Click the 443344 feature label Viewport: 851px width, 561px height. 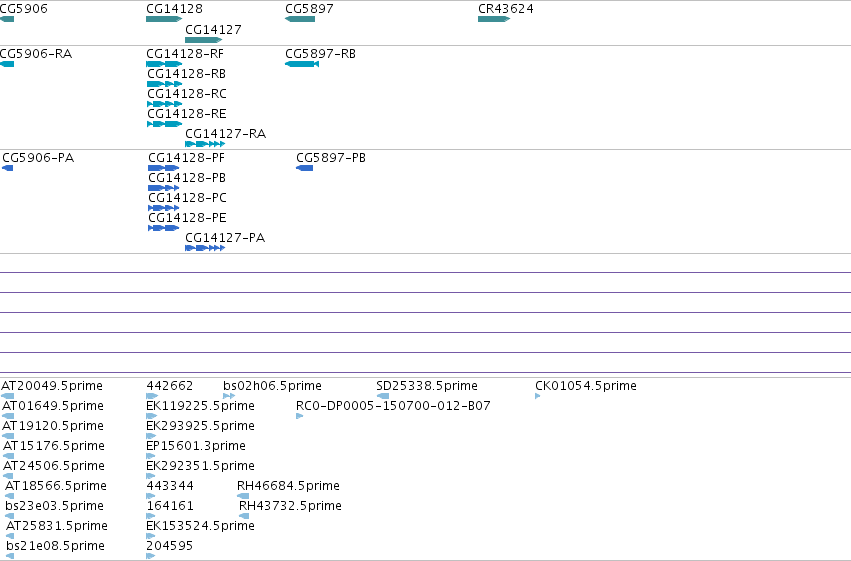point(170,486)
